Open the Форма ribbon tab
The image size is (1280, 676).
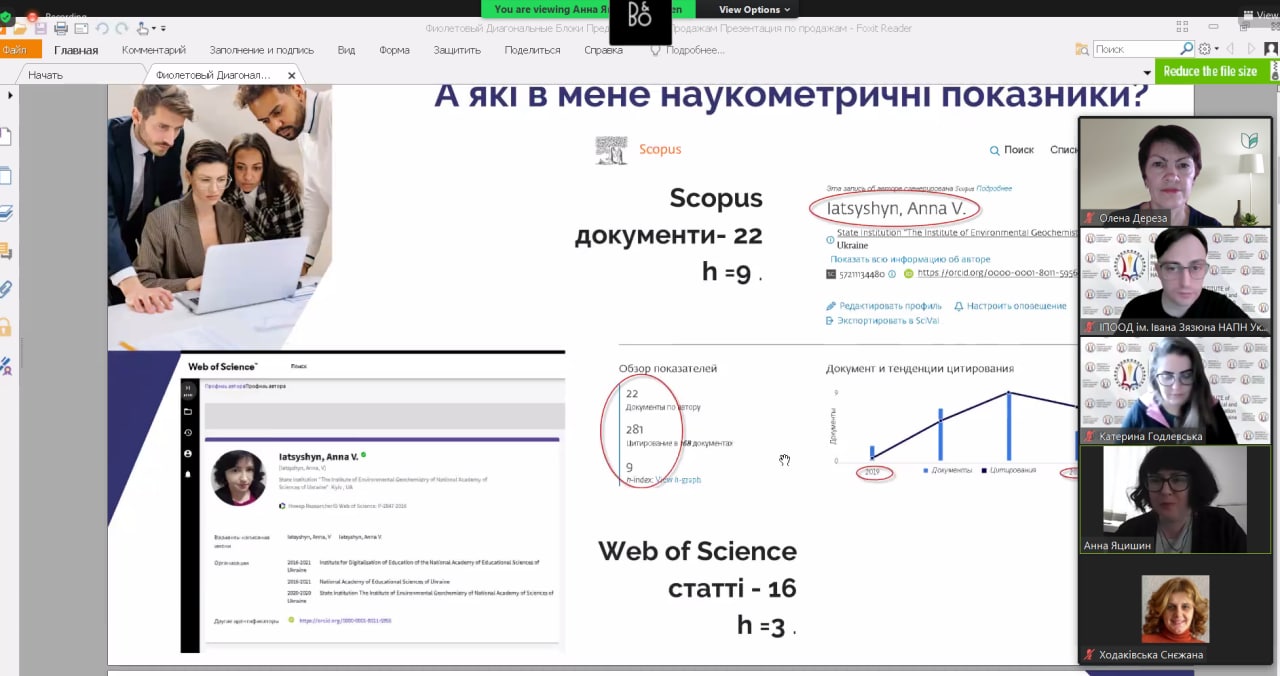[x=394, y=50]
